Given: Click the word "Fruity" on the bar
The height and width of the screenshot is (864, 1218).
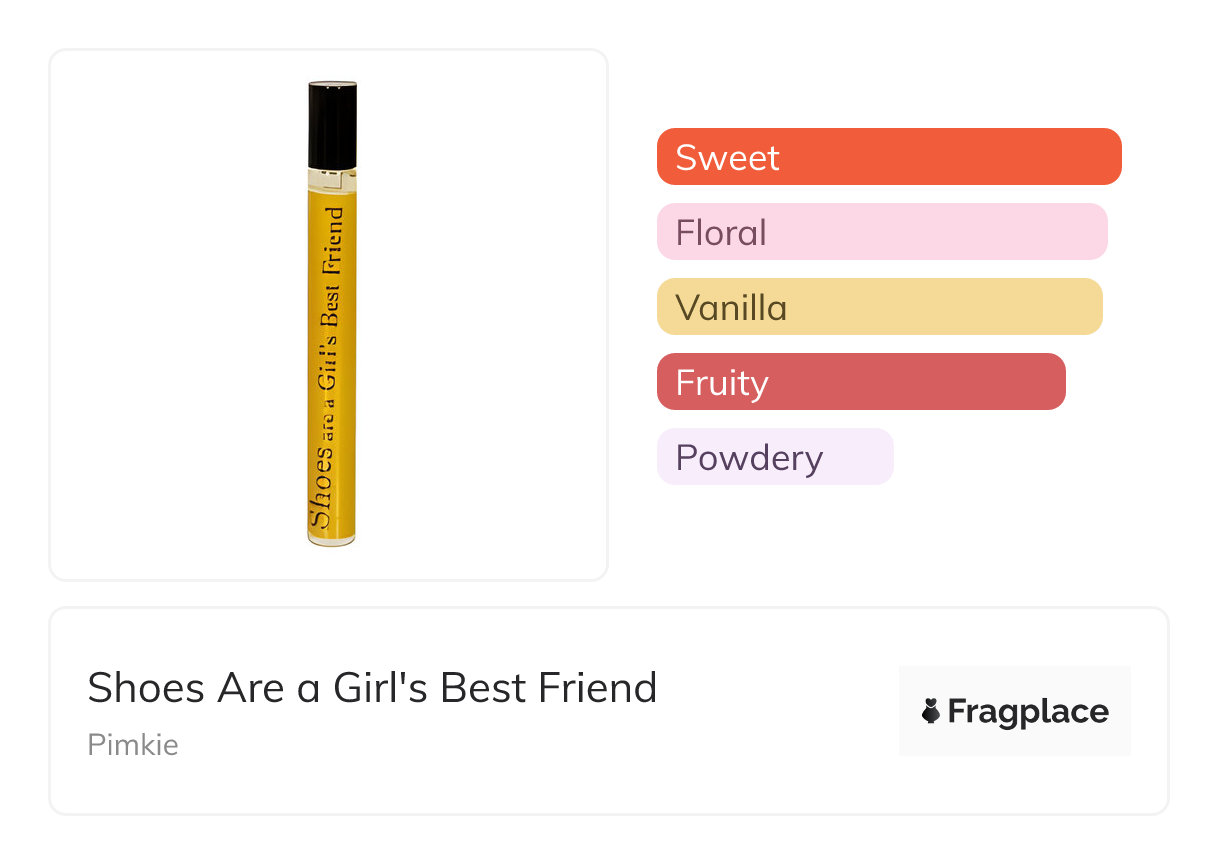Looking at the screenshot, I should (721, 382).
